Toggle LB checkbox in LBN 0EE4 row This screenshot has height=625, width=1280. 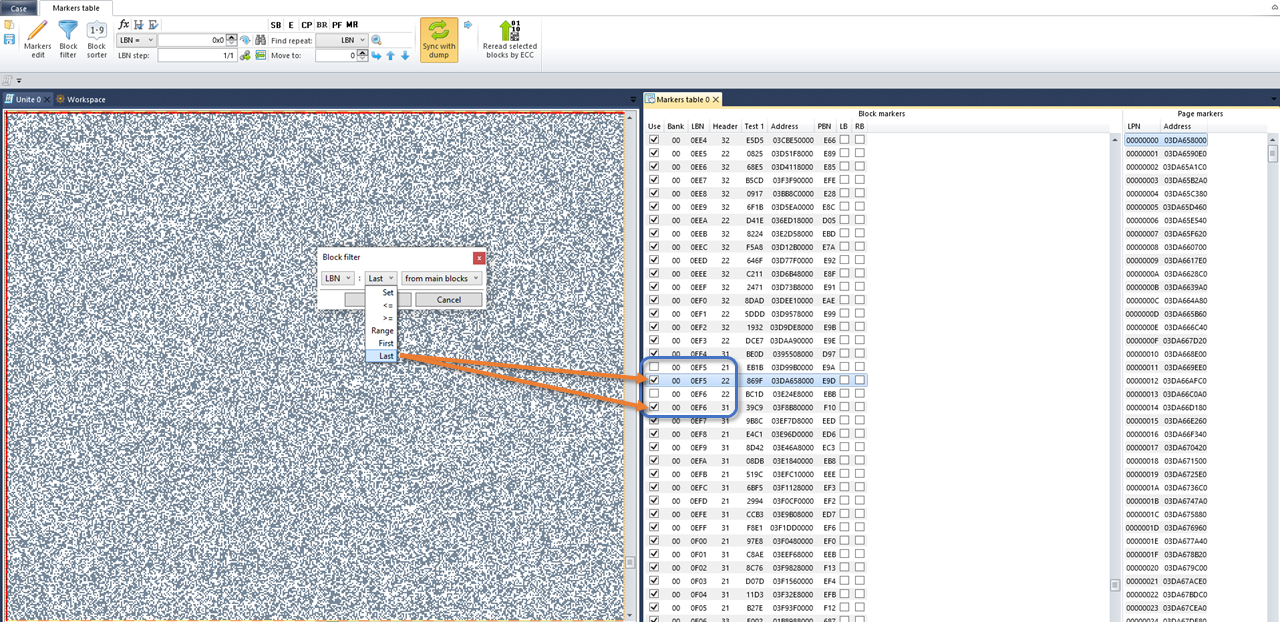[844, 140]
